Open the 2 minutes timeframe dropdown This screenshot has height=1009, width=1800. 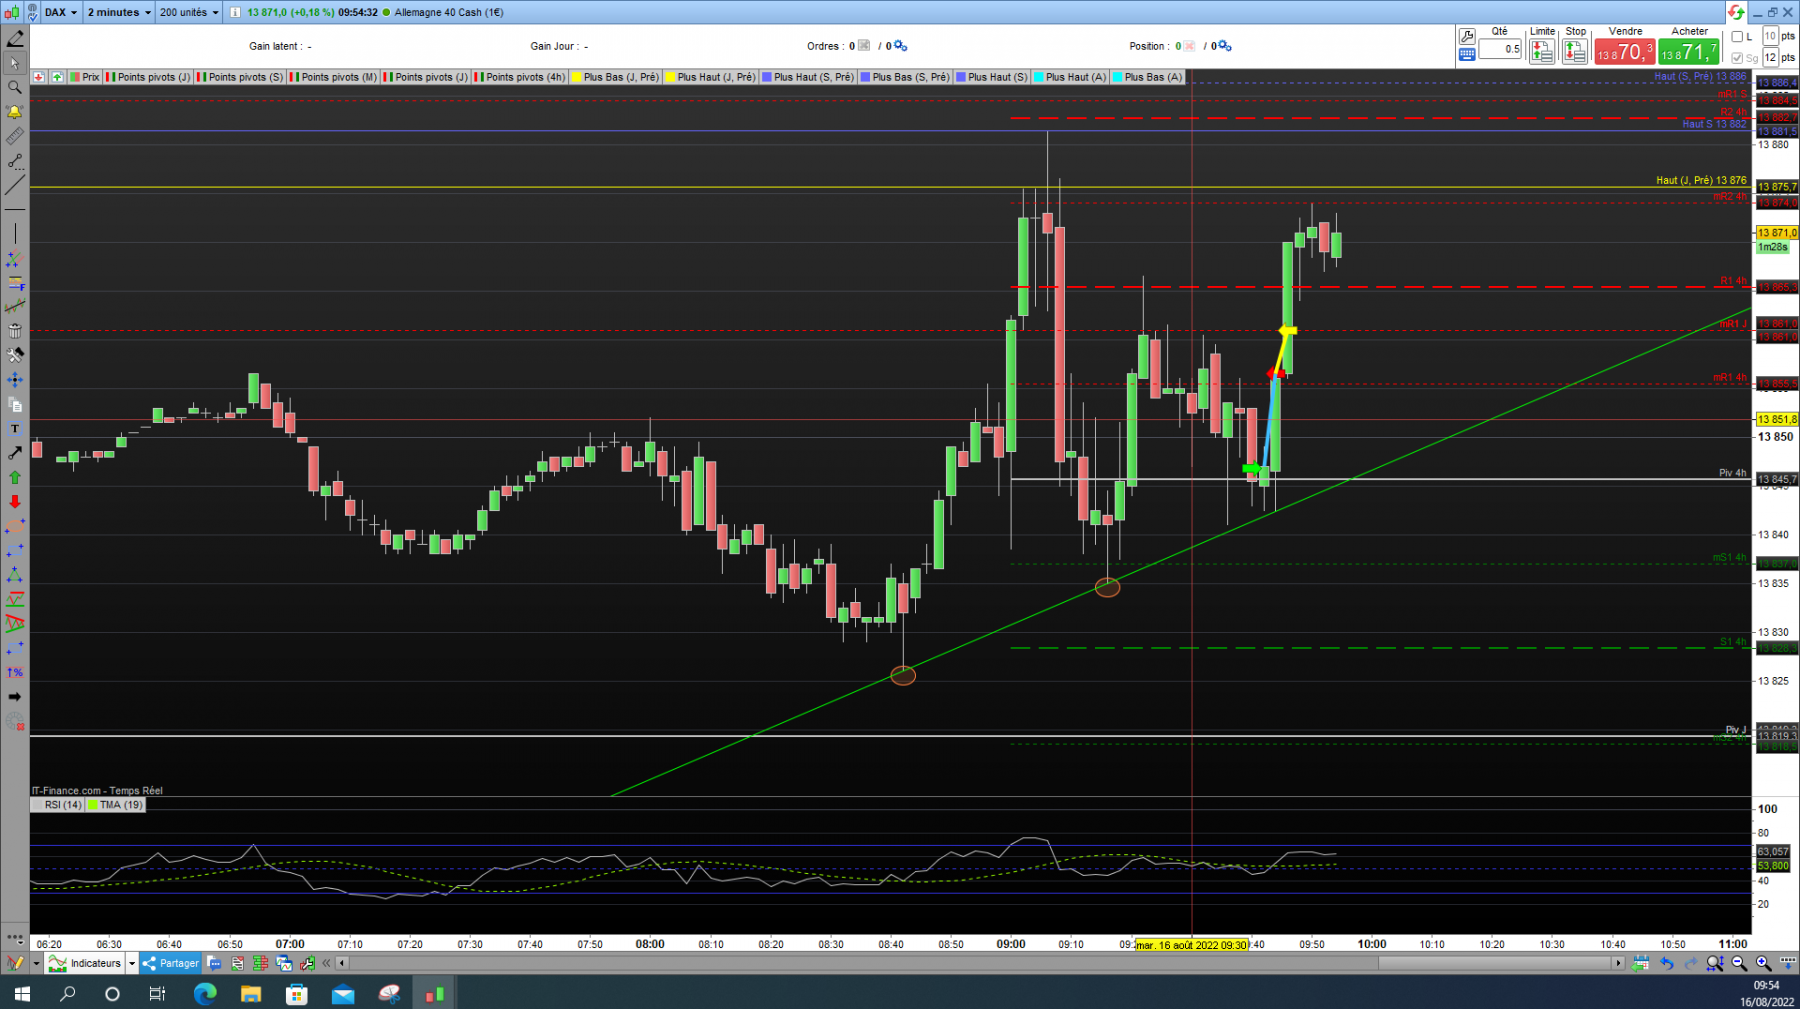[118, 12]
